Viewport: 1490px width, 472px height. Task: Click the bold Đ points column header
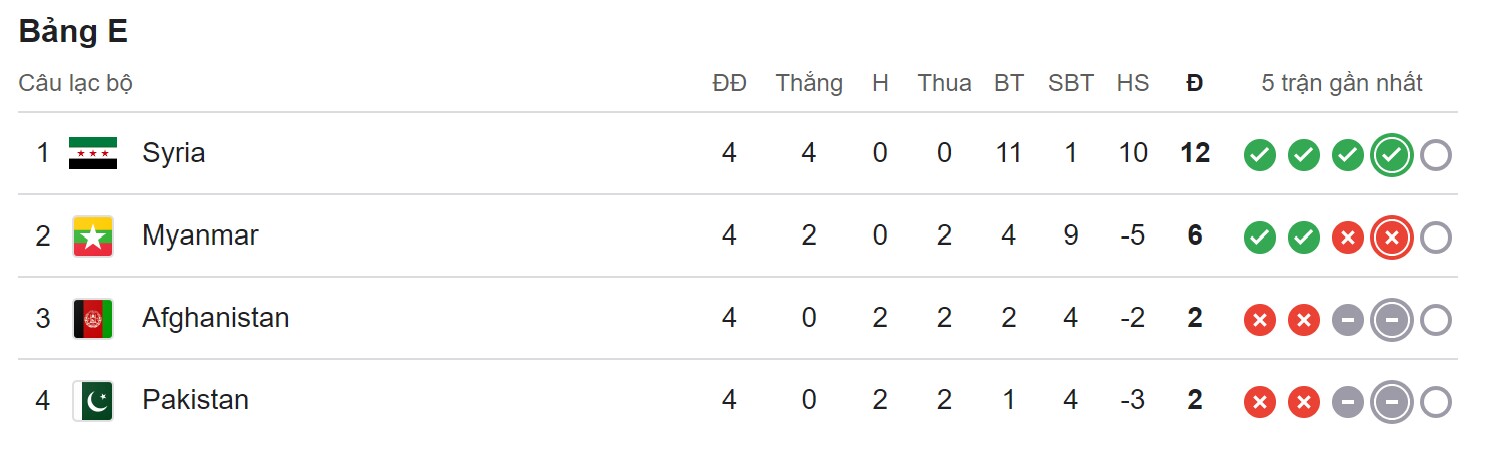pyautogui.click(x=1194, y=83)
